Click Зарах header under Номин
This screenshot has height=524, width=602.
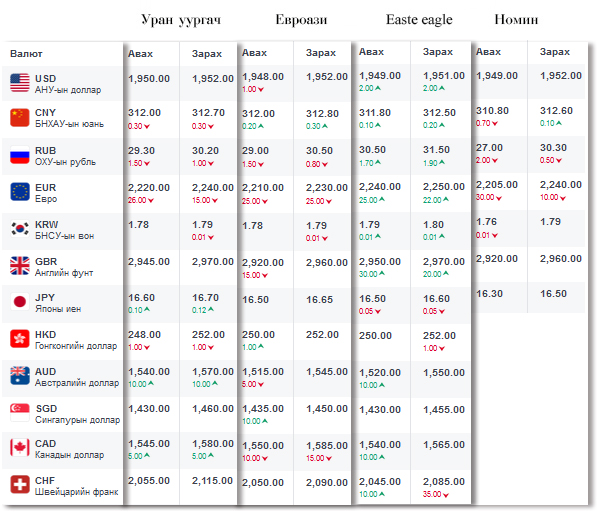click(555, 52)
